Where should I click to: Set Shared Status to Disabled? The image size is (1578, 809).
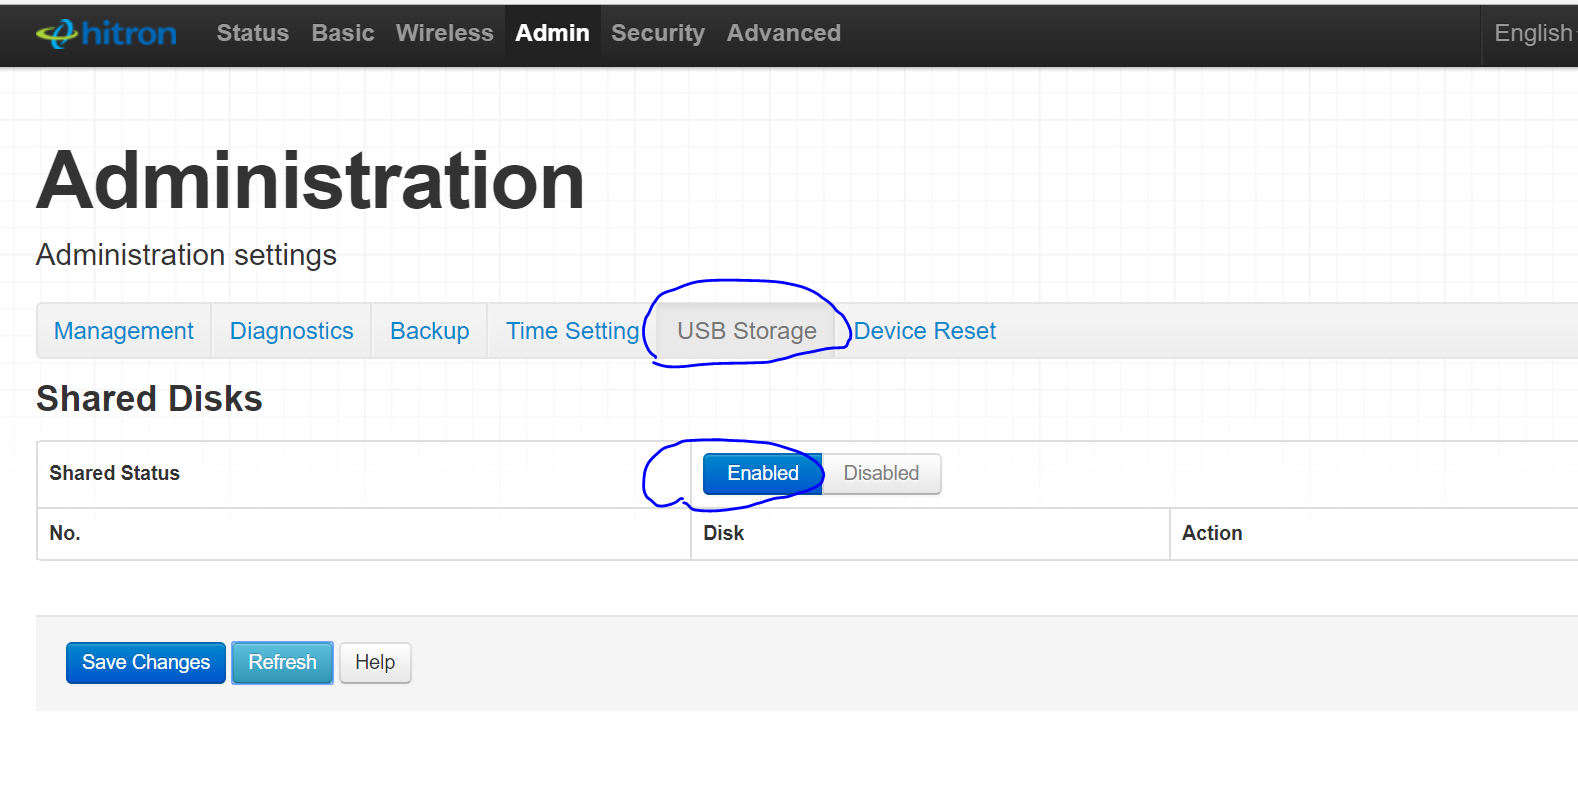point(881,474)
